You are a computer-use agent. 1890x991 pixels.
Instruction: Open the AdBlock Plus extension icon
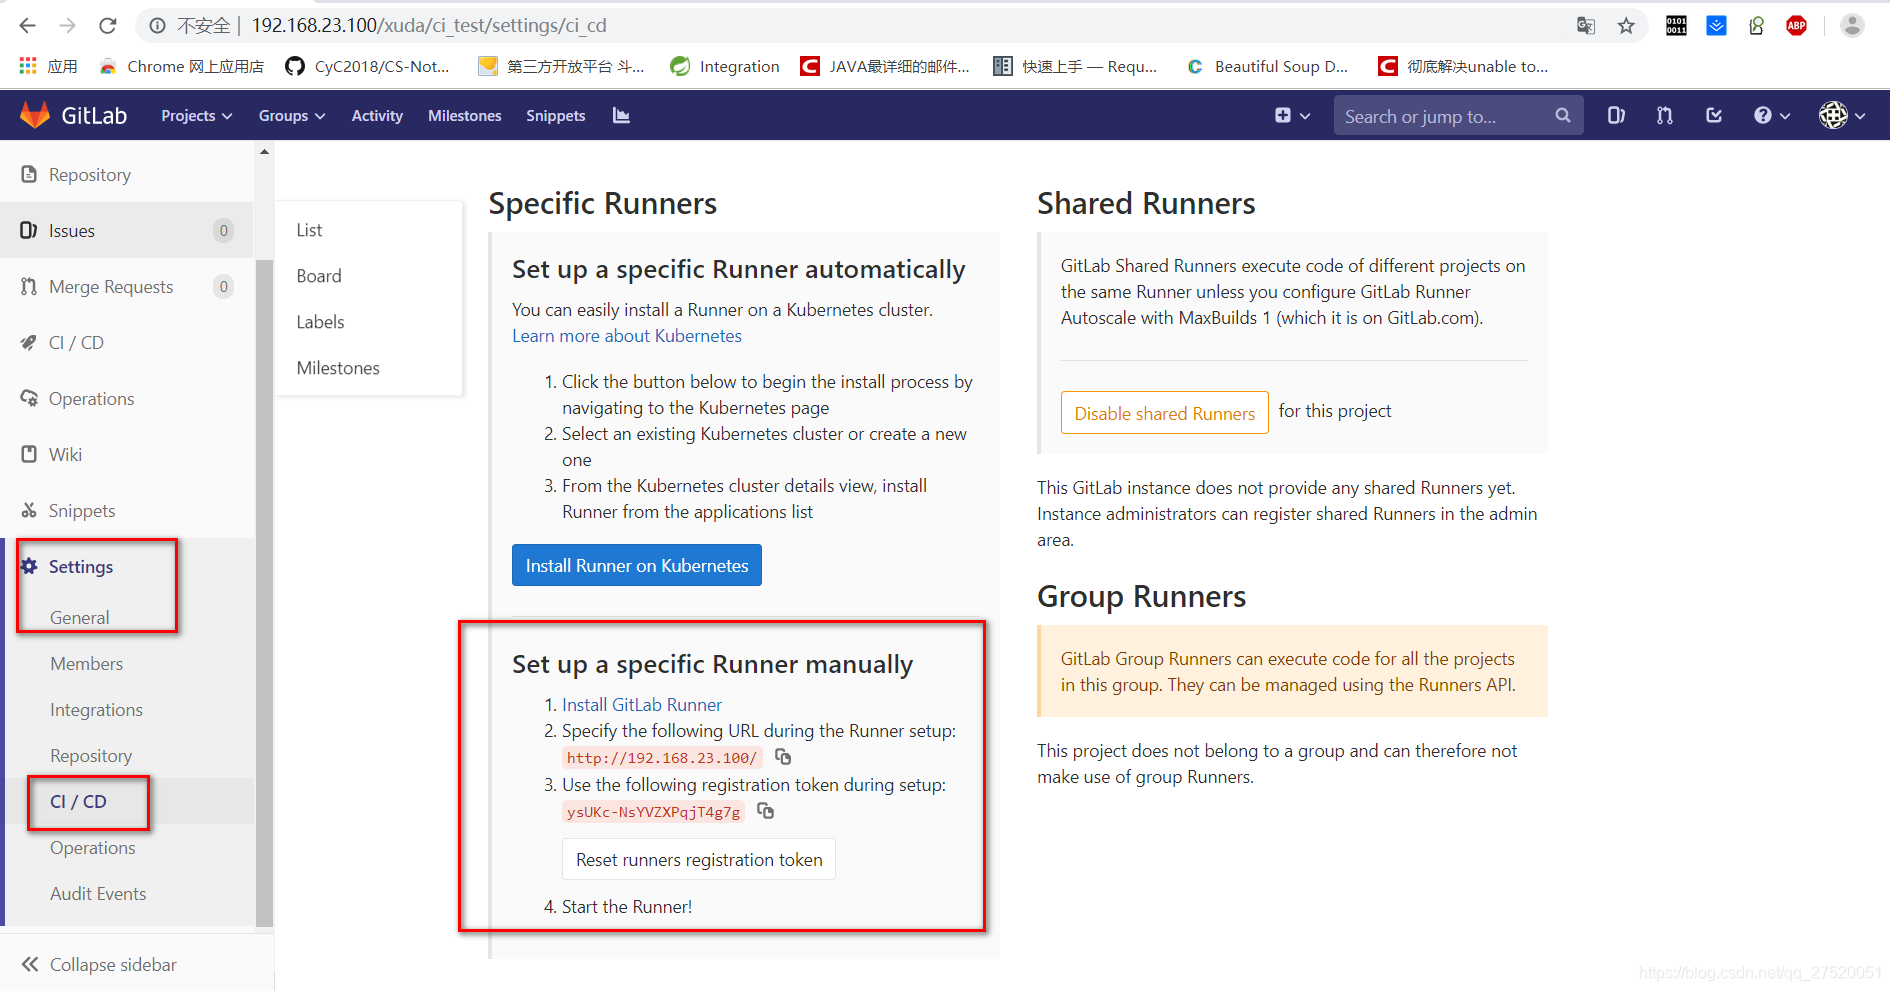1796,26
